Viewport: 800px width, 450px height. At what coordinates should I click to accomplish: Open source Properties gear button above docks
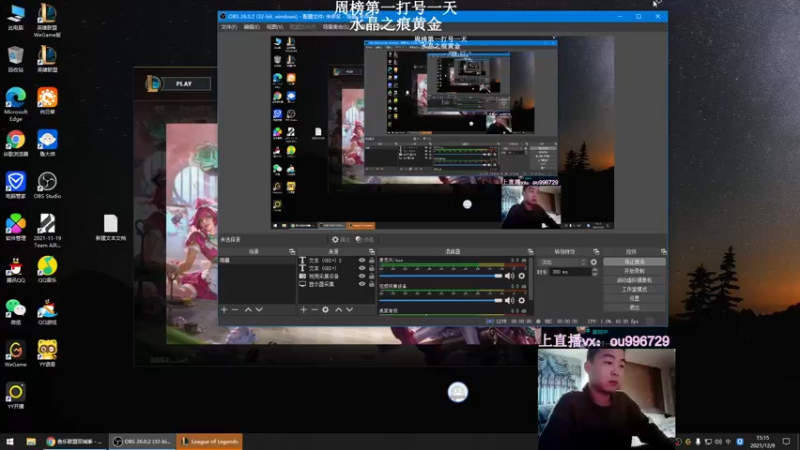(x=341, y=239)
